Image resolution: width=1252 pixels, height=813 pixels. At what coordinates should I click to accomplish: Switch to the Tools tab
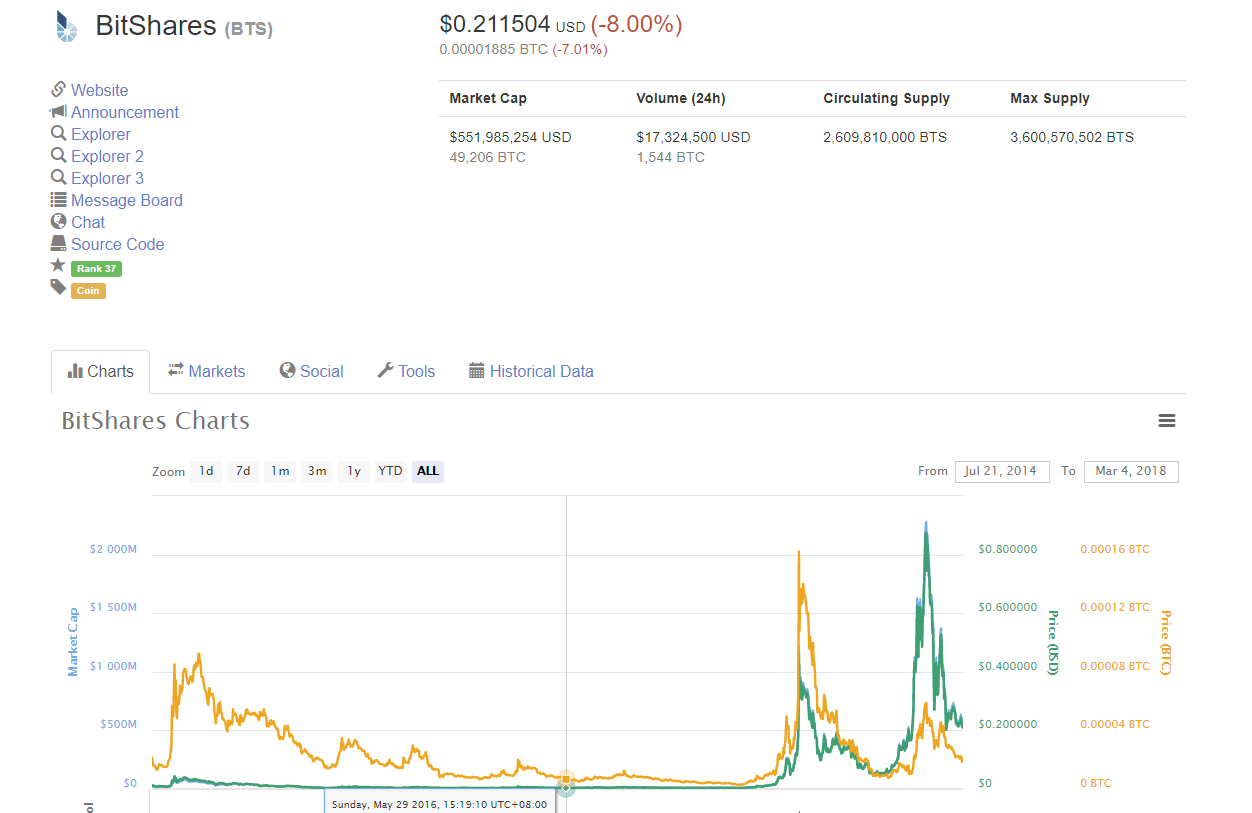406,371
